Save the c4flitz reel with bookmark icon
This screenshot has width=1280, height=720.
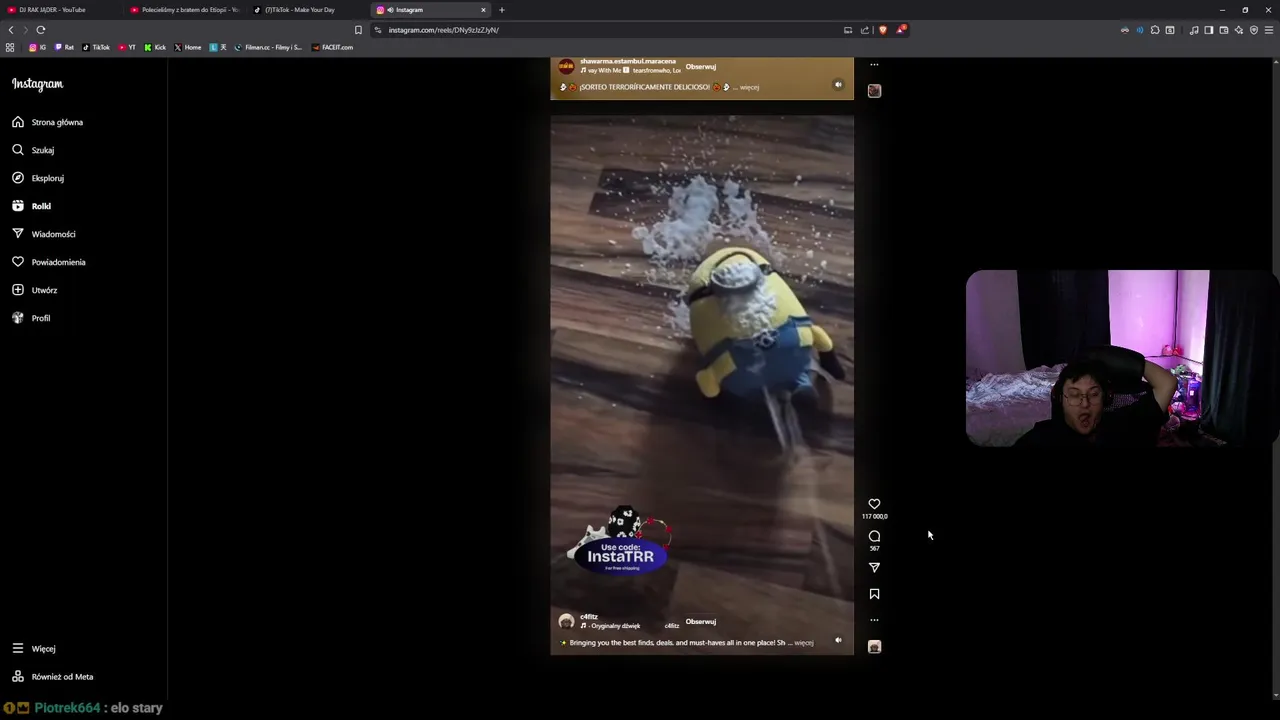tap(874, 594)
